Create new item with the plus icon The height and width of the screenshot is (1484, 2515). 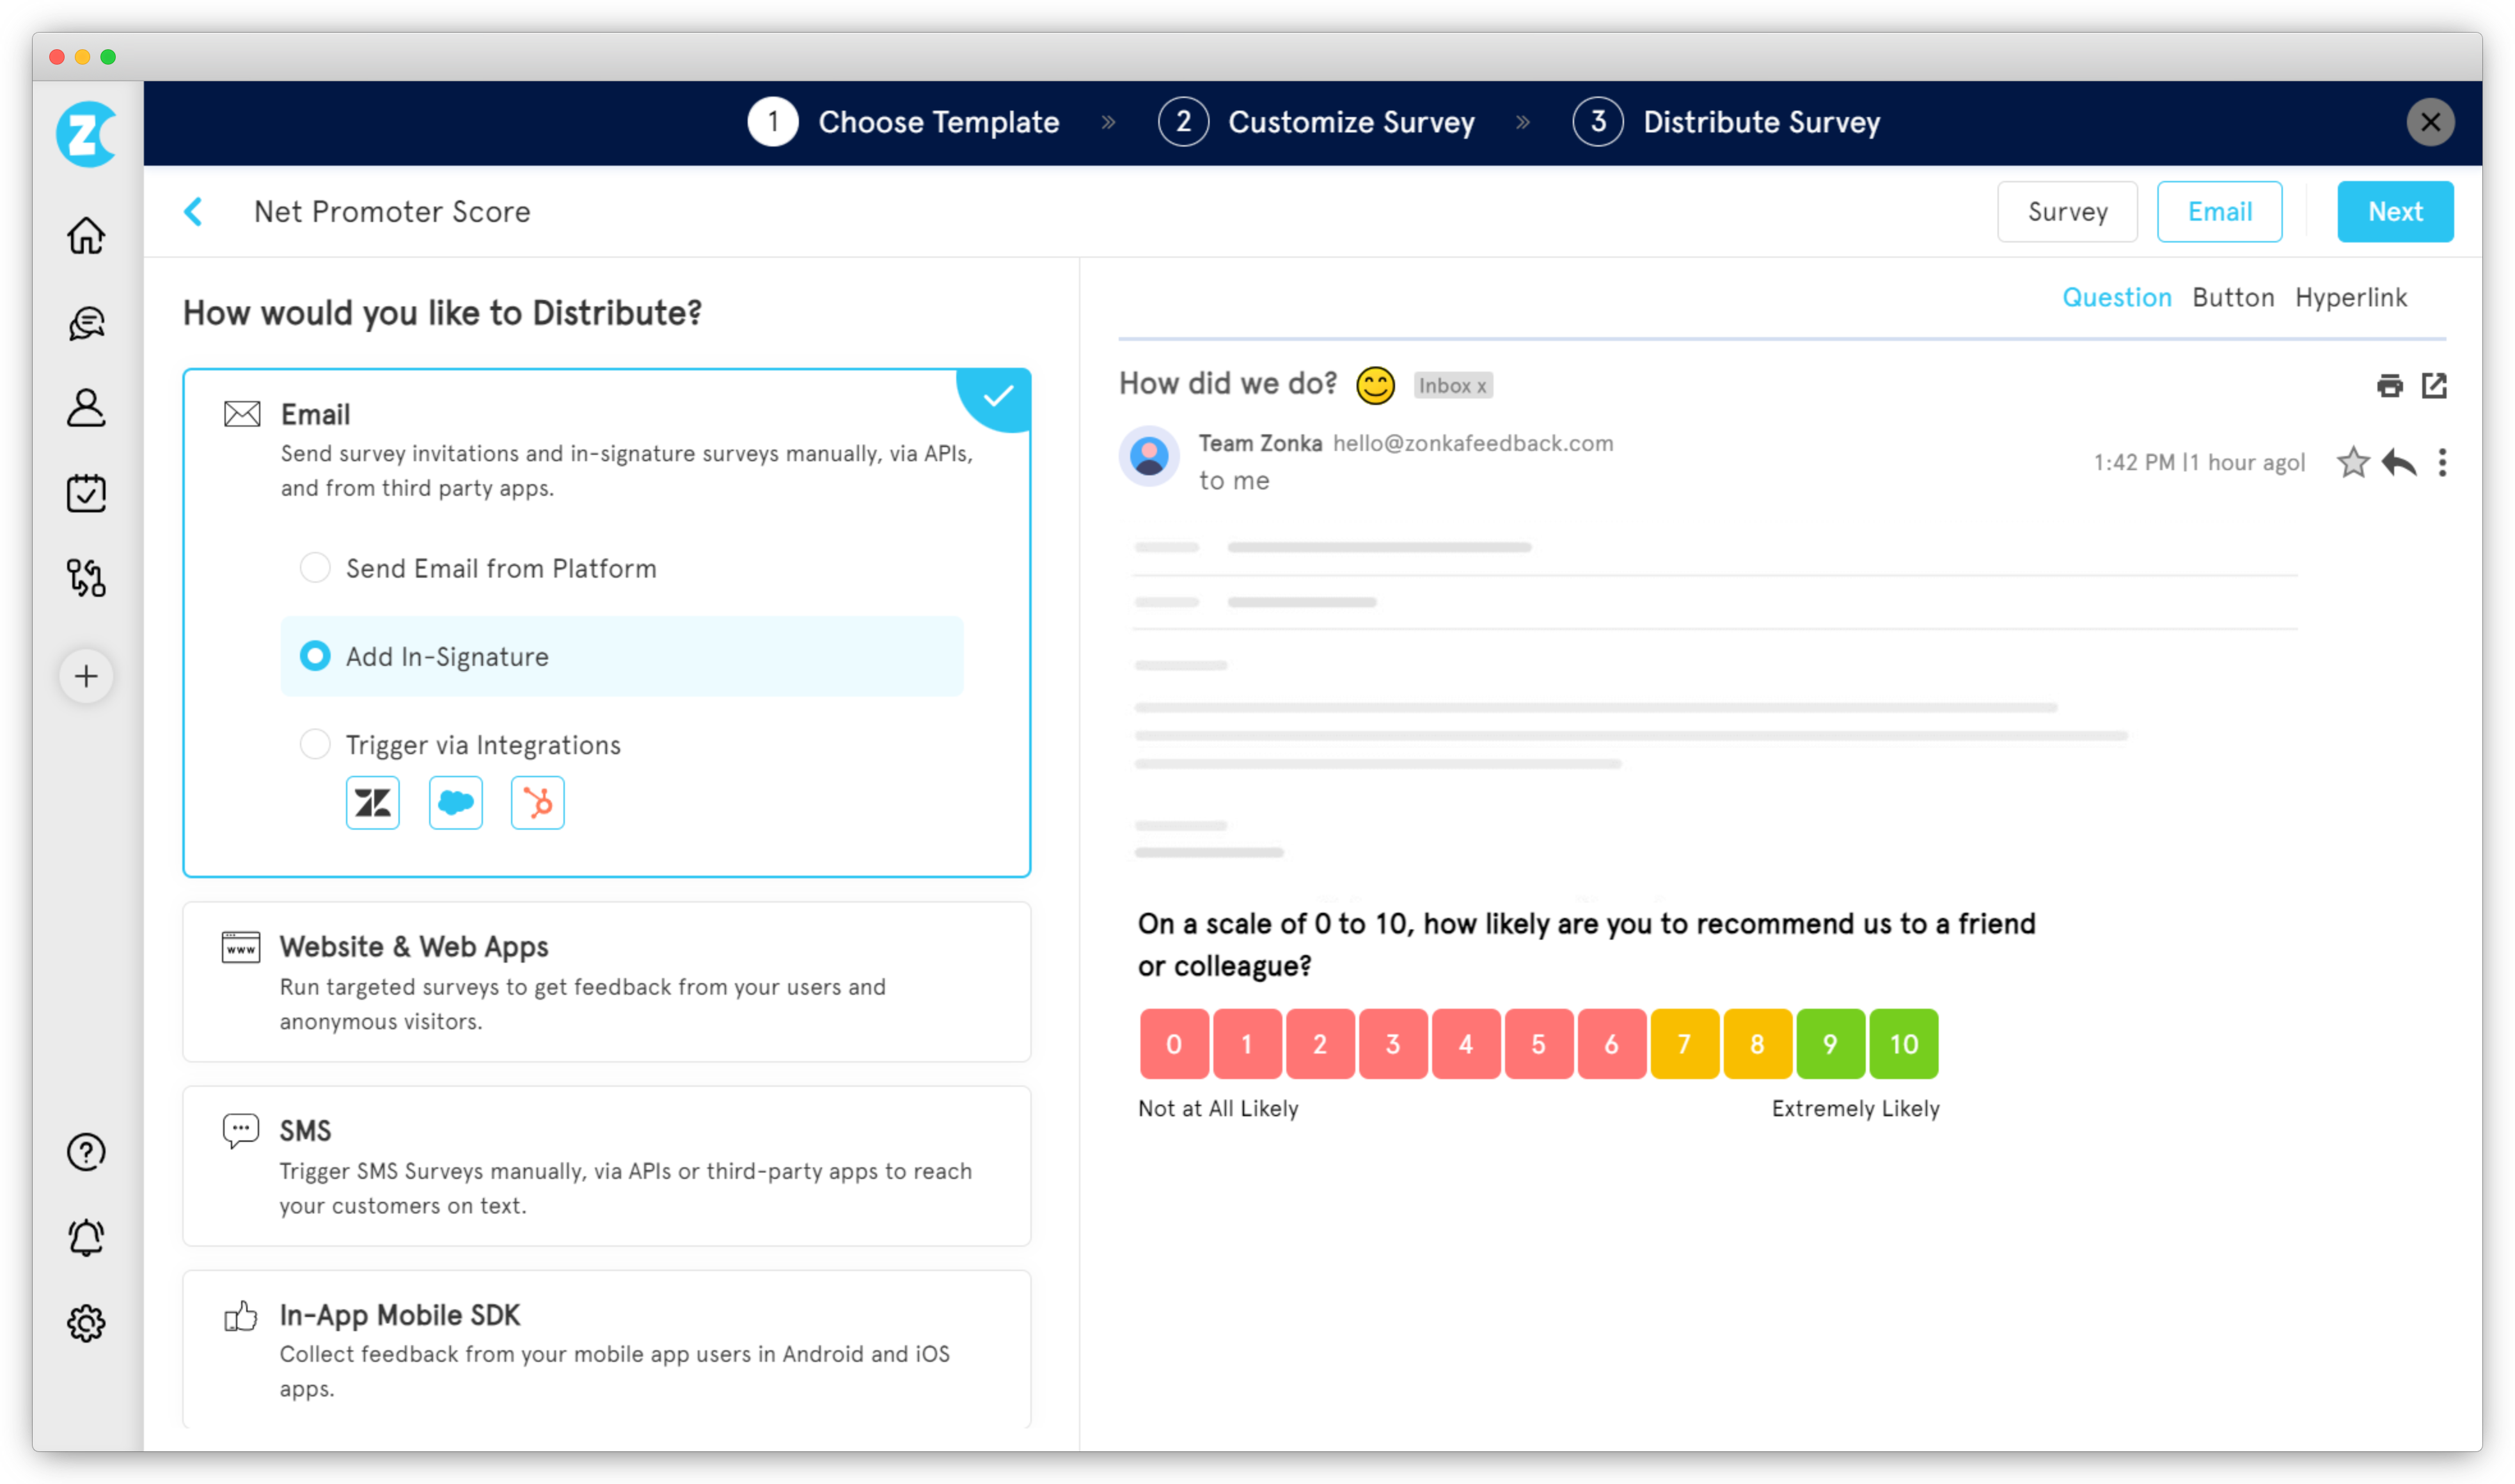86,675
